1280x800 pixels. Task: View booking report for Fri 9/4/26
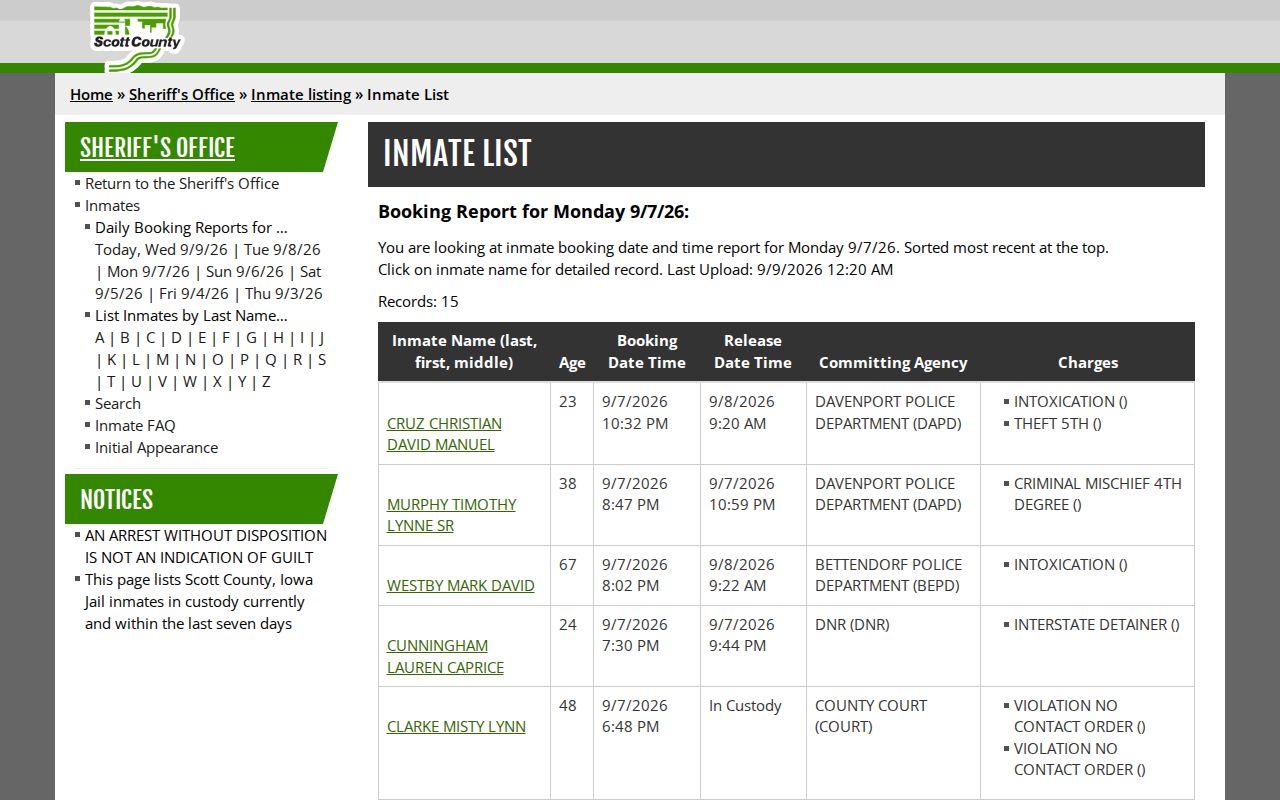point(194,293)
